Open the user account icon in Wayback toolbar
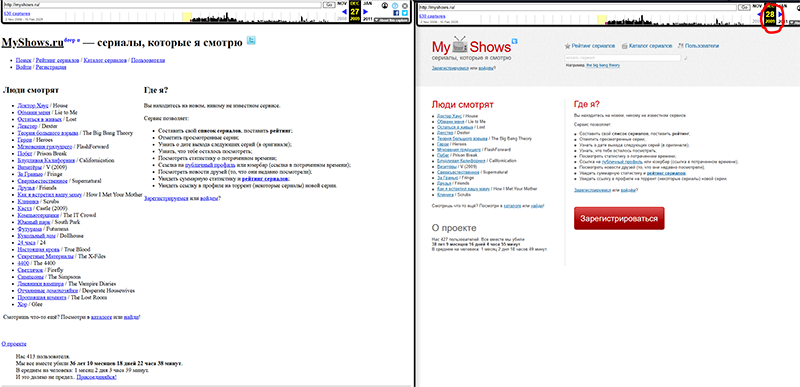Screen dimensions: 800x387 385,6
